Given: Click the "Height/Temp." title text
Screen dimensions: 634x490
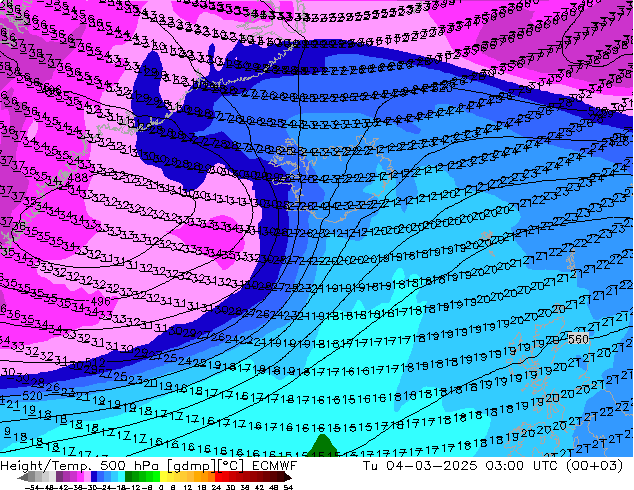Looking at the screenshot, I should pos(45,466).
